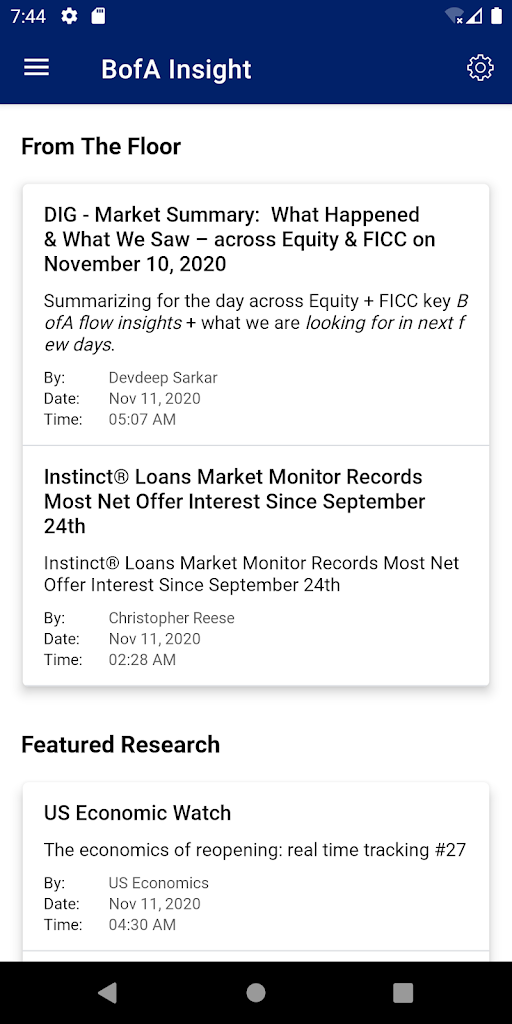
Task: Tap the Android back navigation button
Action: (107, 993)
